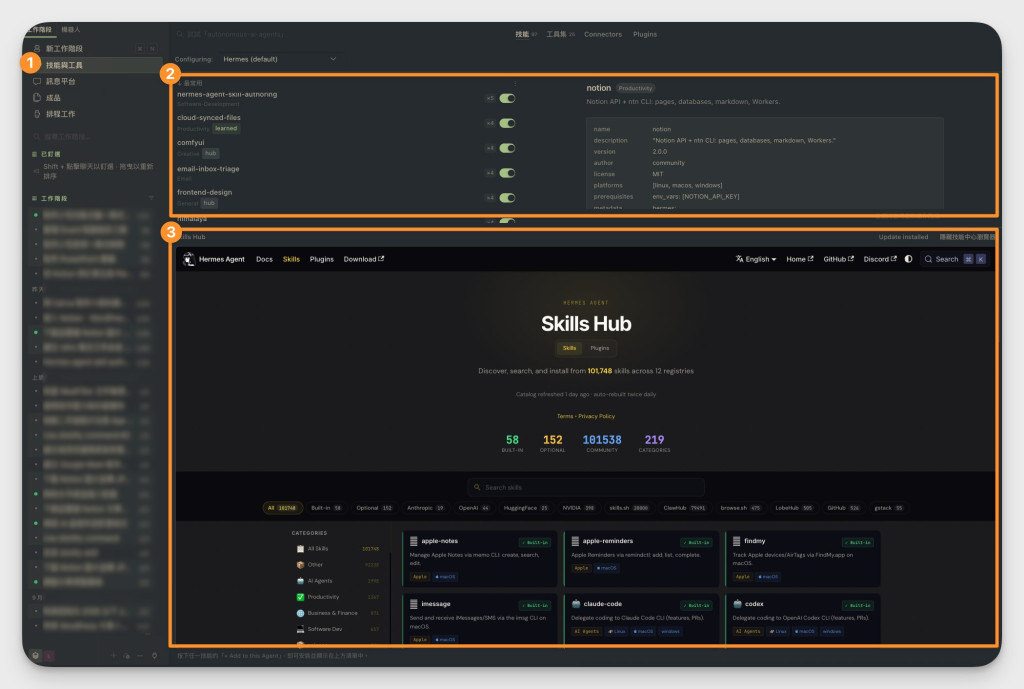Open the Docs link in navbar
Image resolution: width=1024 pixels, height=689 pixels.
click(264, 259)
